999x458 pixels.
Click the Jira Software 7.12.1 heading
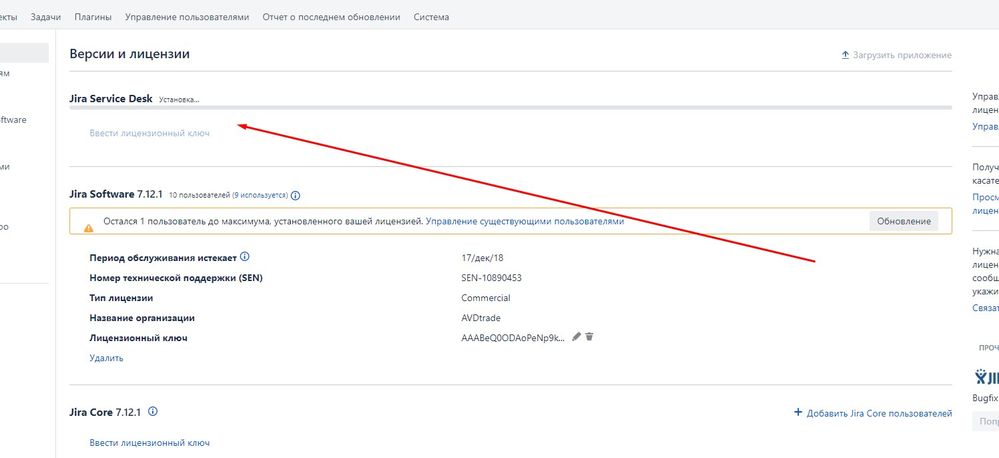[x=117, y=194]
